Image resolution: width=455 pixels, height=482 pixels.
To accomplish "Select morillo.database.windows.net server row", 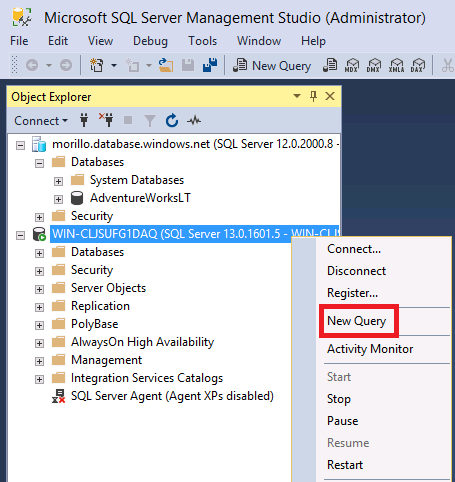I will (x=196, y=144).
